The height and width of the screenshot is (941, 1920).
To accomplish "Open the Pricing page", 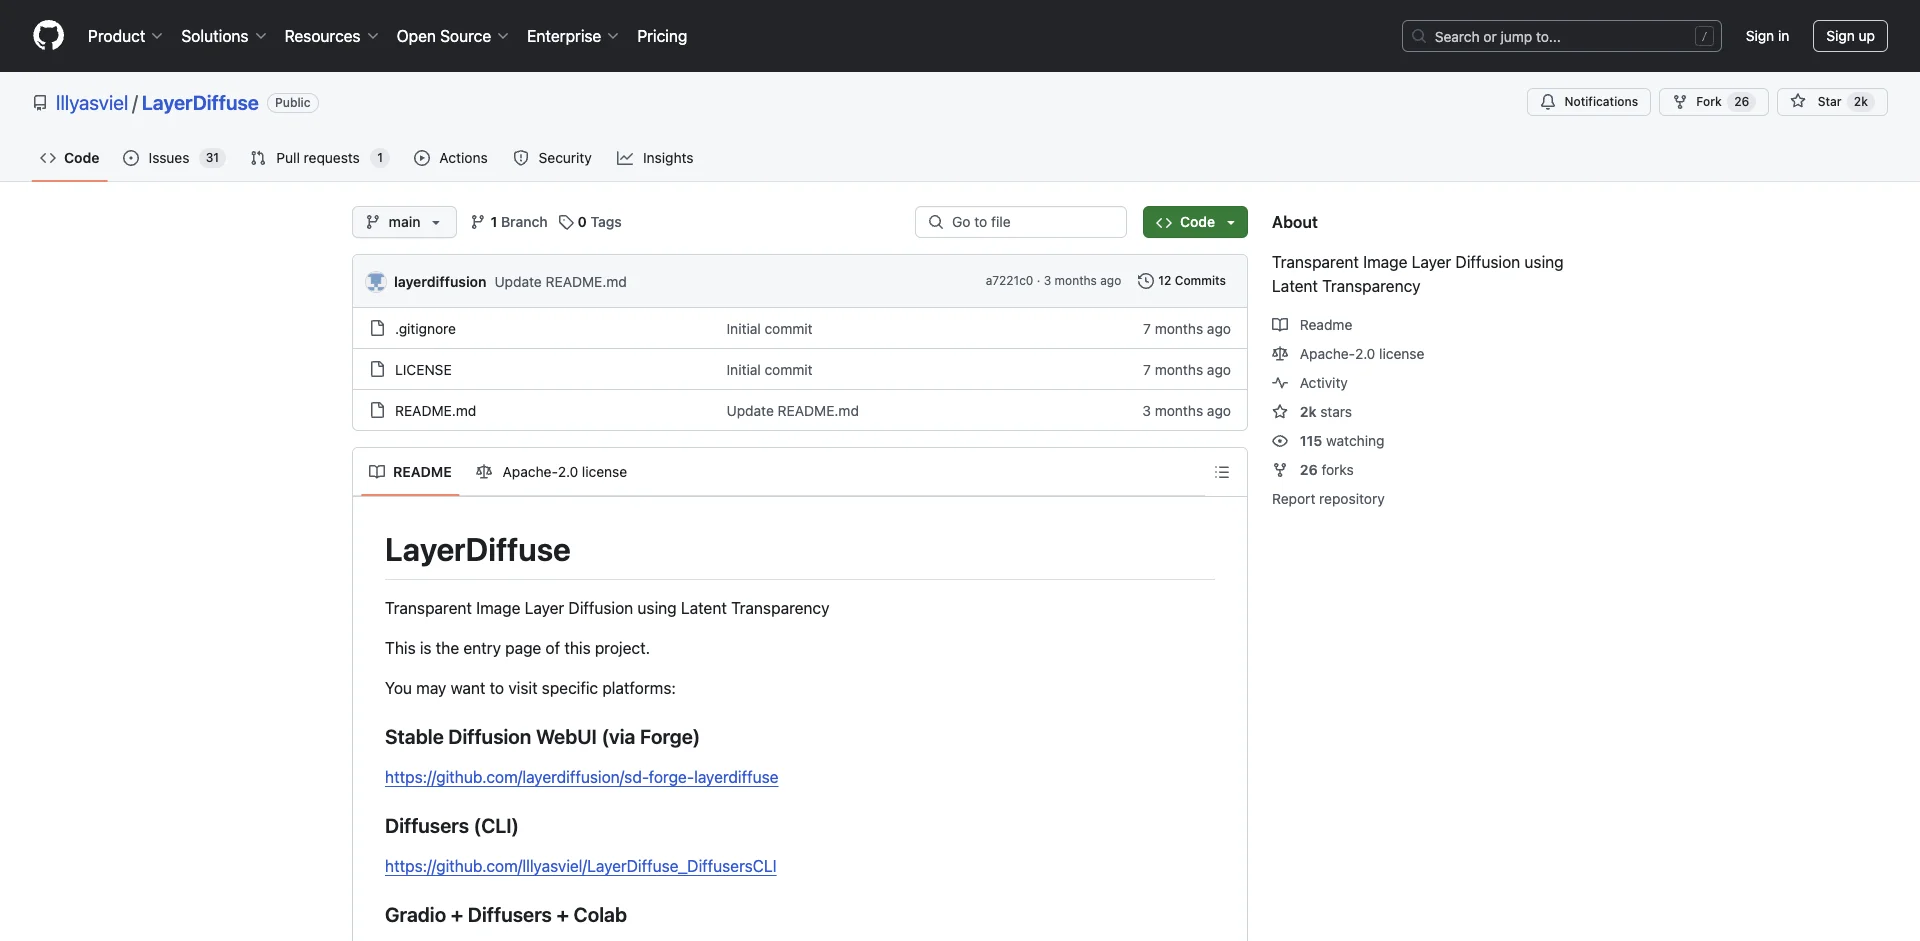I will (662, 36).
